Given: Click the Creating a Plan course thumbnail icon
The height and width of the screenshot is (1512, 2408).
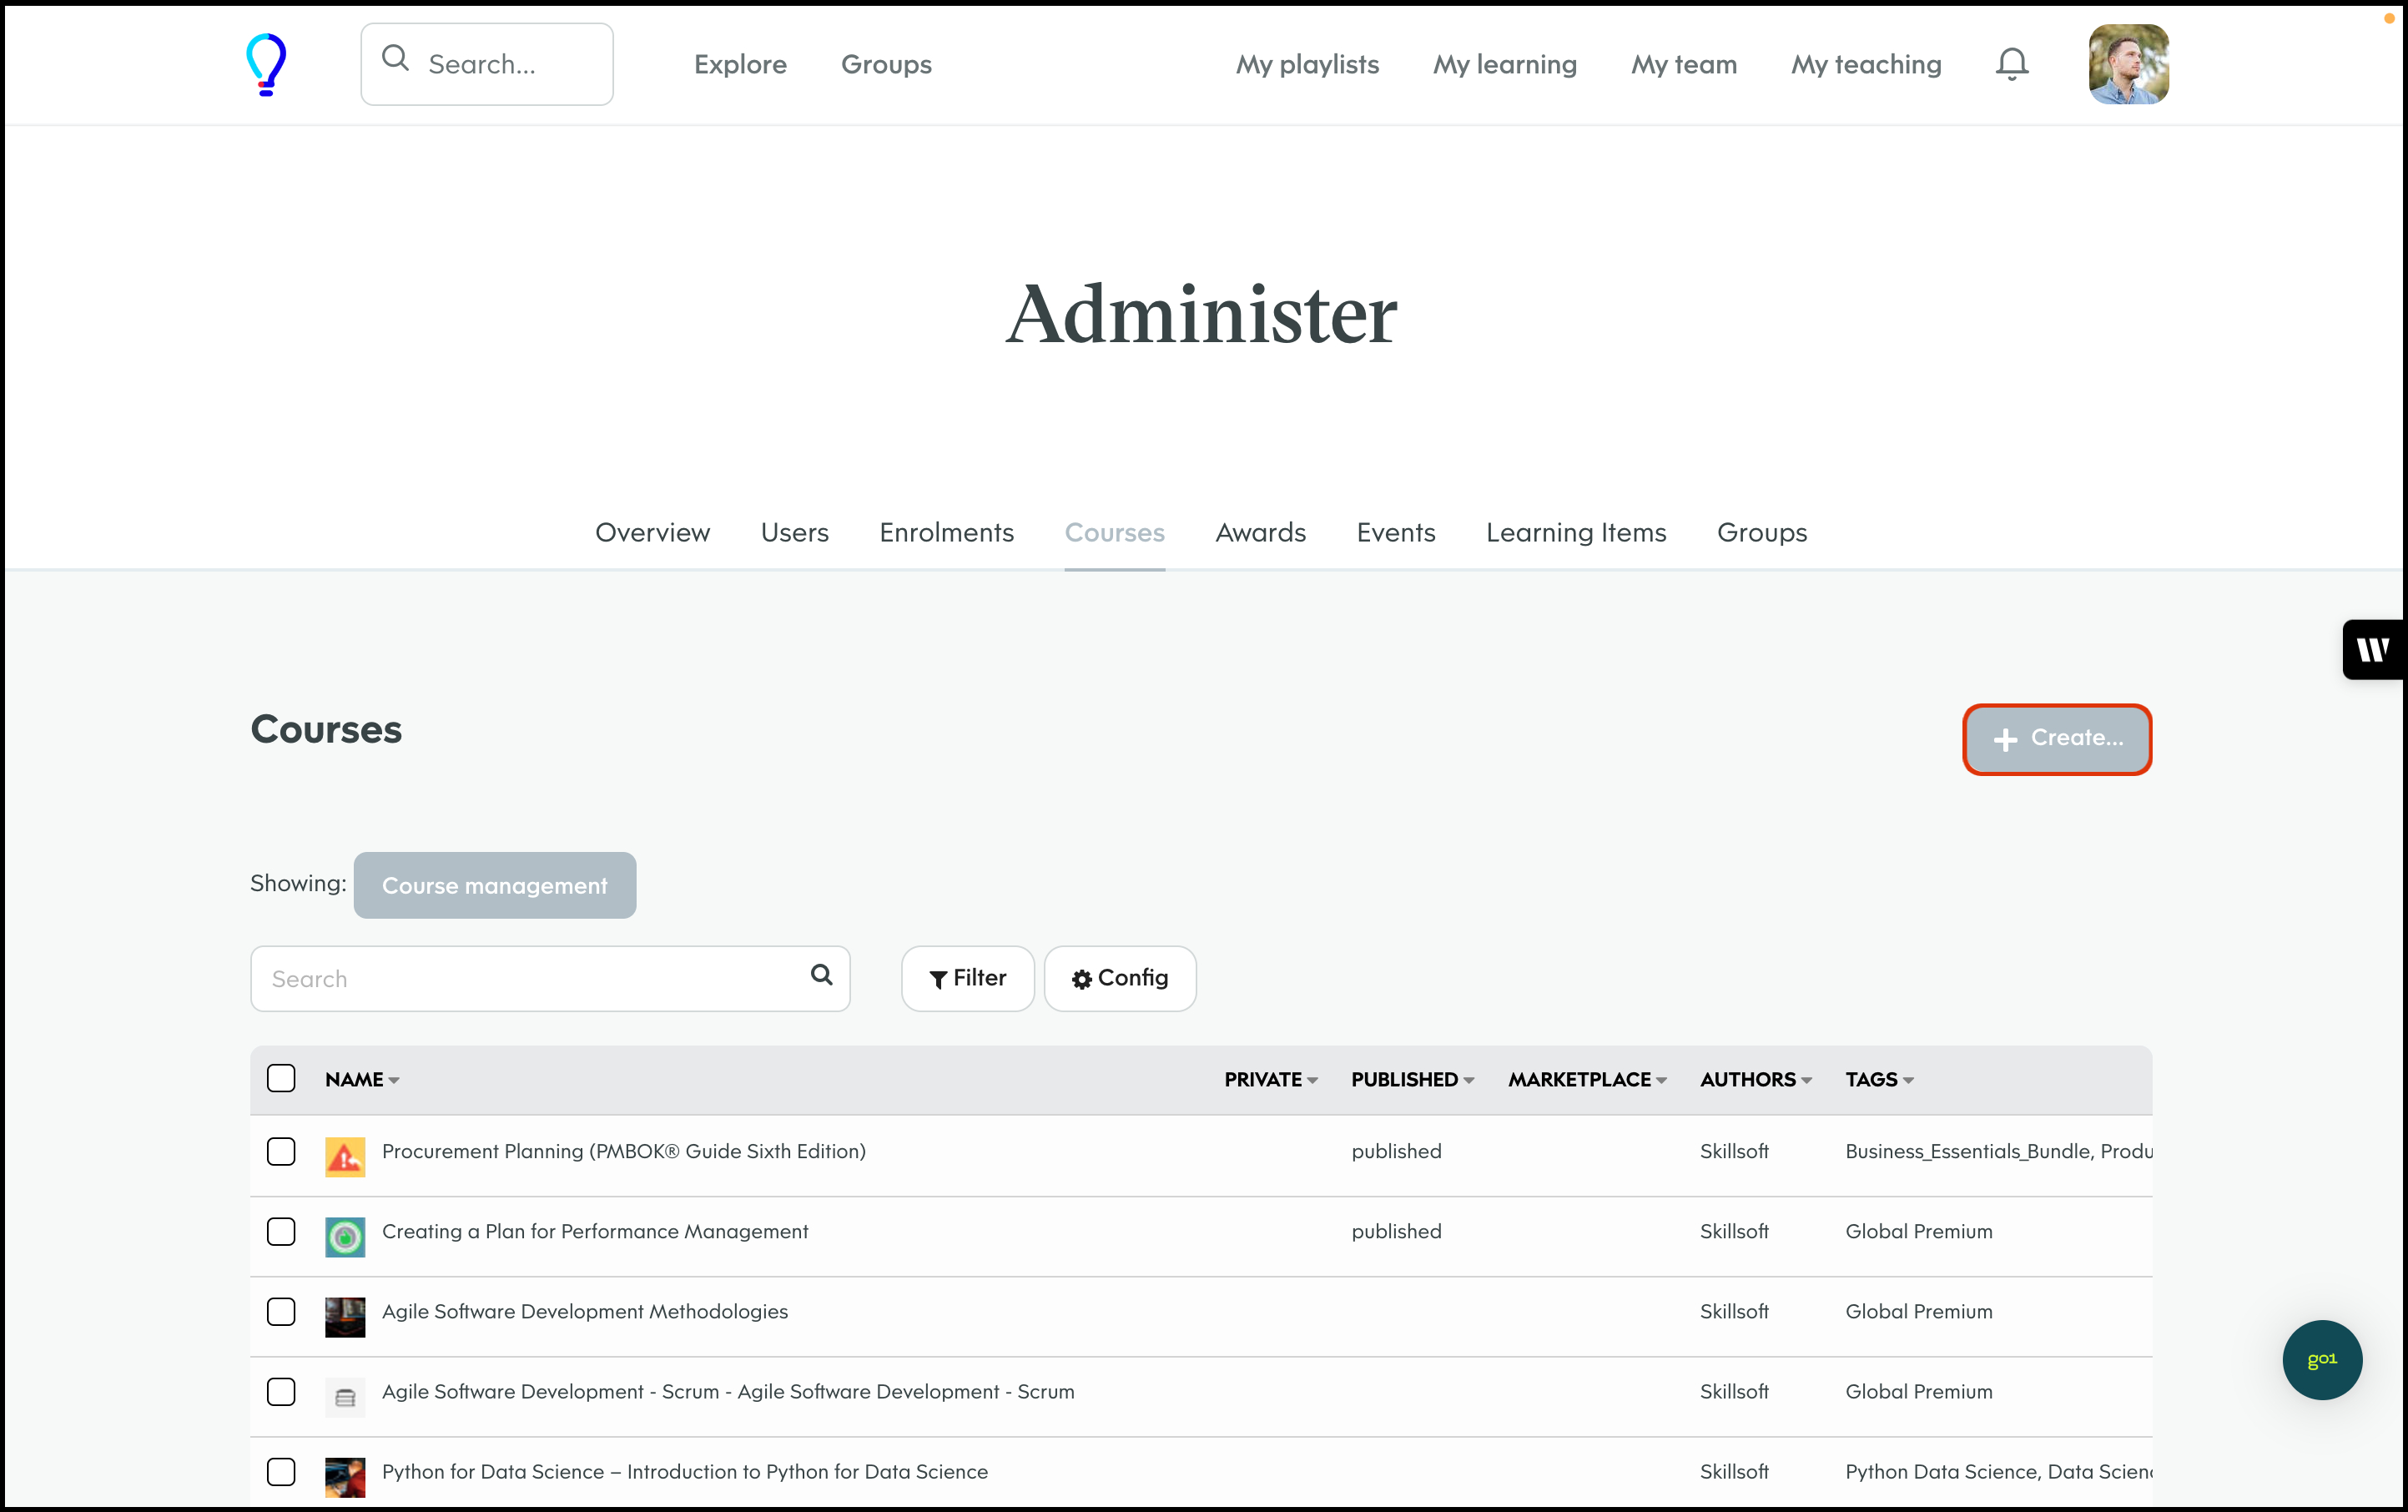Looking at the screenshot, I should (345, 1237).
